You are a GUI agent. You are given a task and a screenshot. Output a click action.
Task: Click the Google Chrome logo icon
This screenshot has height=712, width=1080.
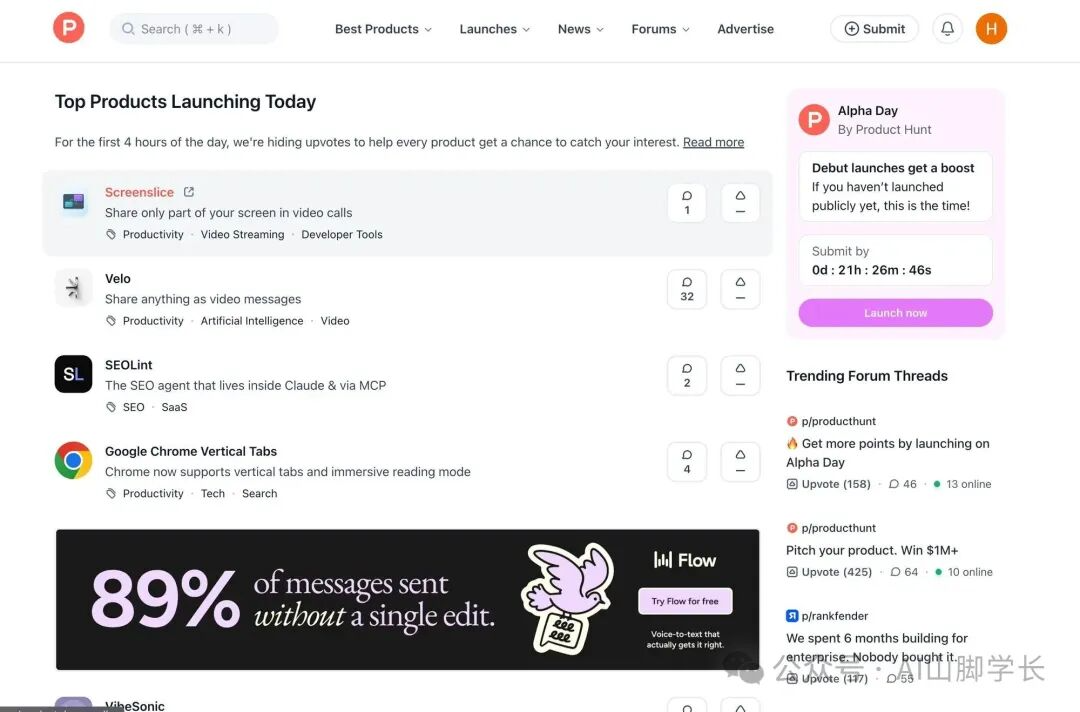[x=73, y=461]
